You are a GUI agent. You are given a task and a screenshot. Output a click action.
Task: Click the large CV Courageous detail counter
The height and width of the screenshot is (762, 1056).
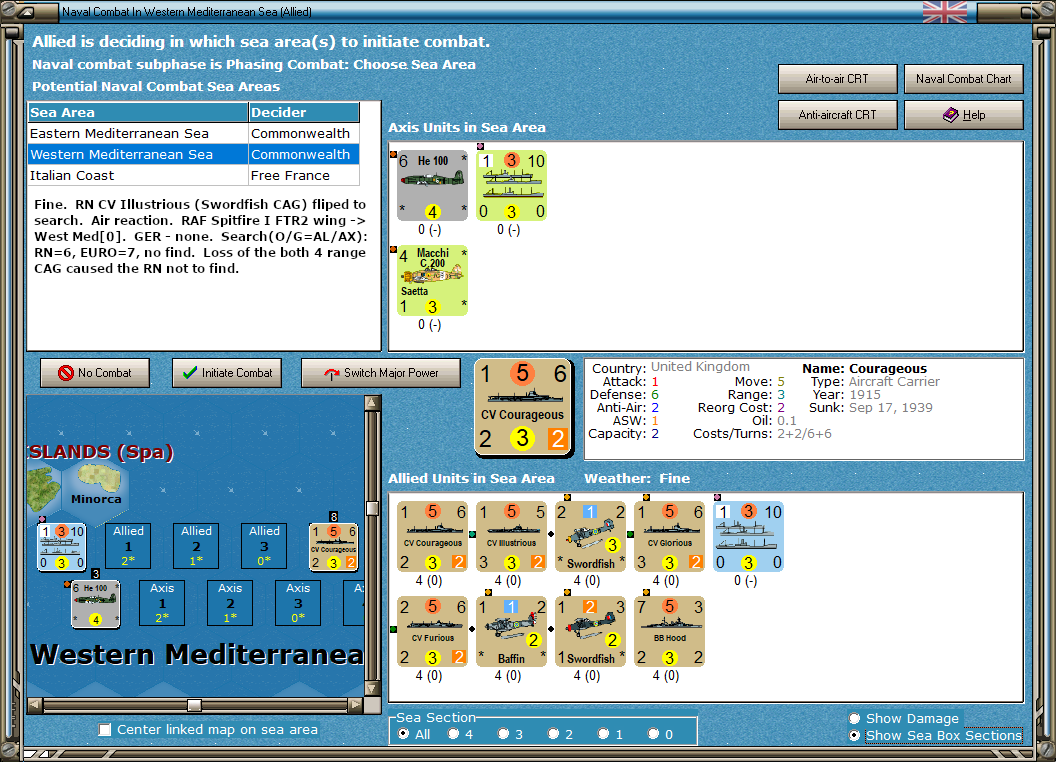coord(523,408)
